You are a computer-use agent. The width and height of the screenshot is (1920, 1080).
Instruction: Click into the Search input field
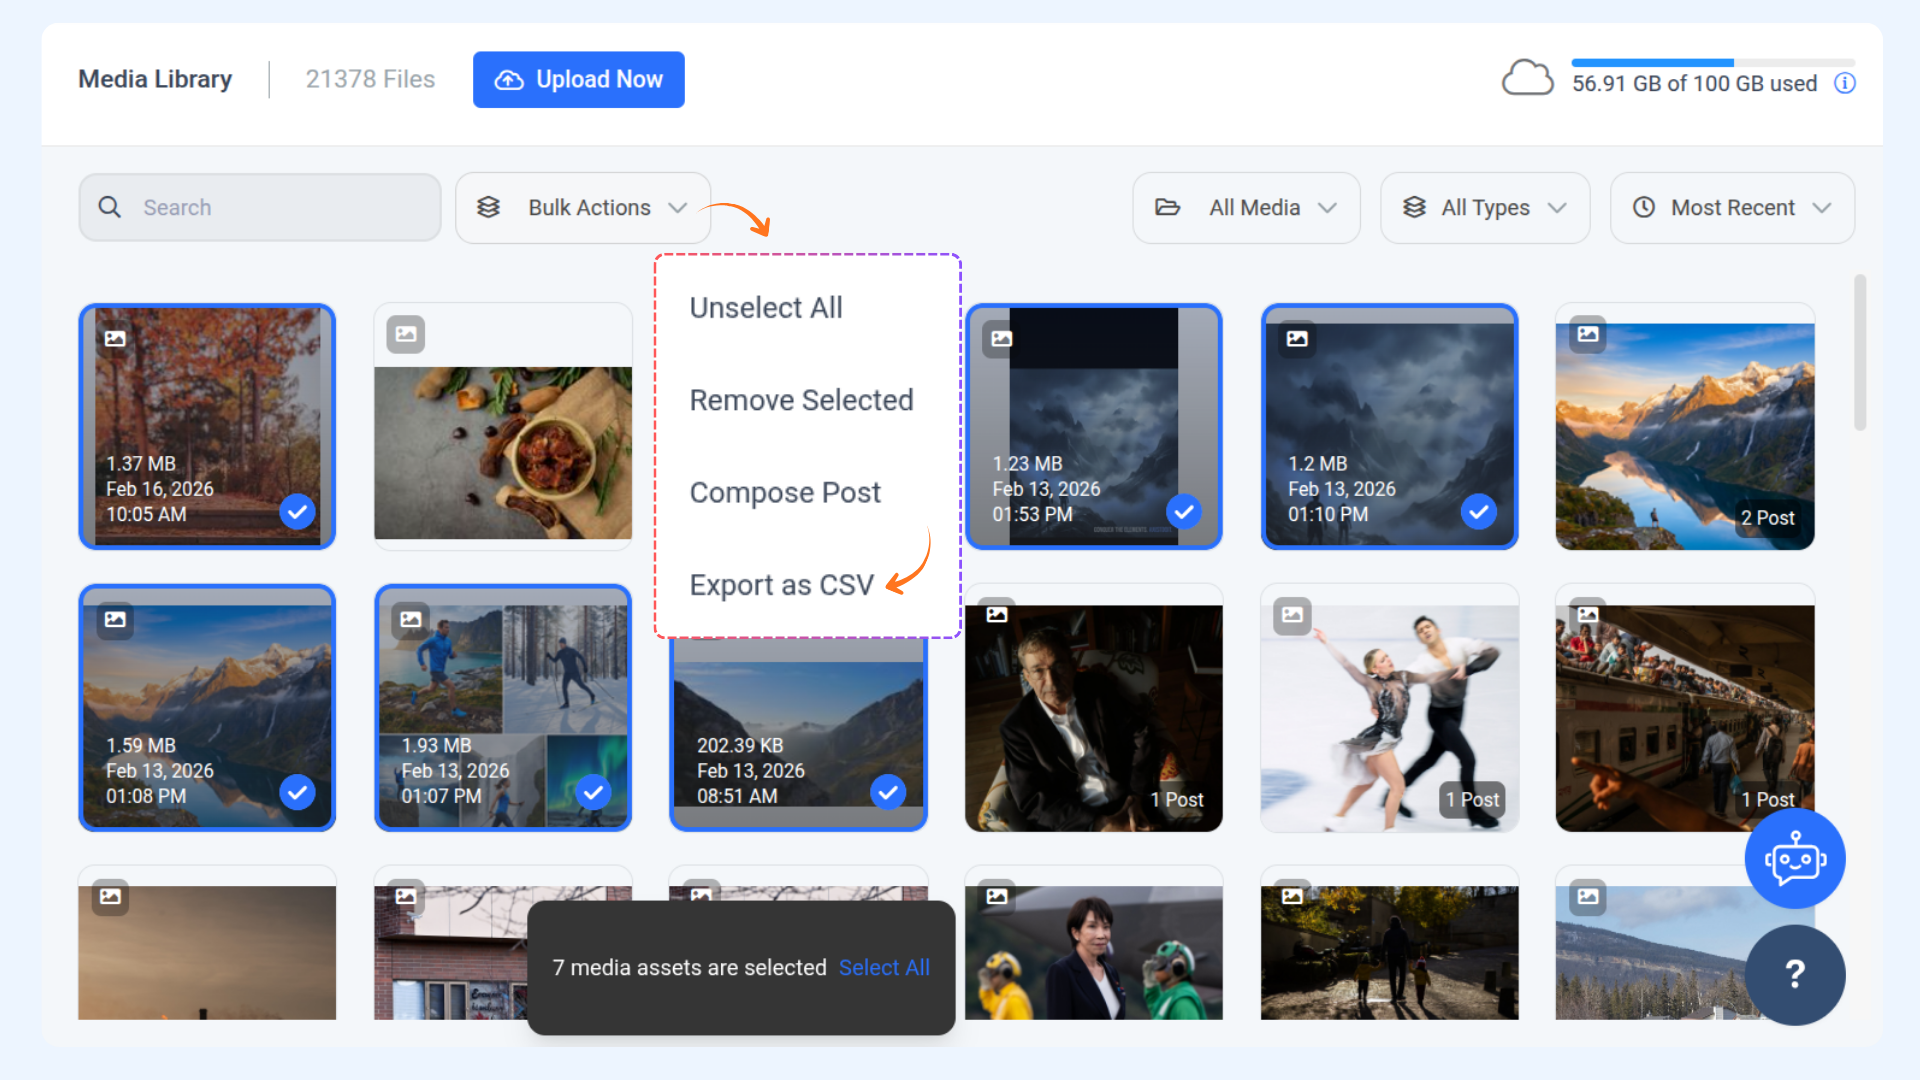280,207
